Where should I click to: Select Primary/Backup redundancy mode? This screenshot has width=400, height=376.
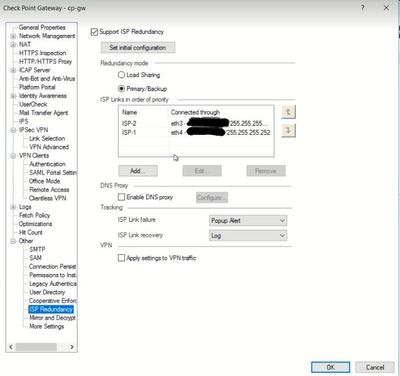pos(122,89)
